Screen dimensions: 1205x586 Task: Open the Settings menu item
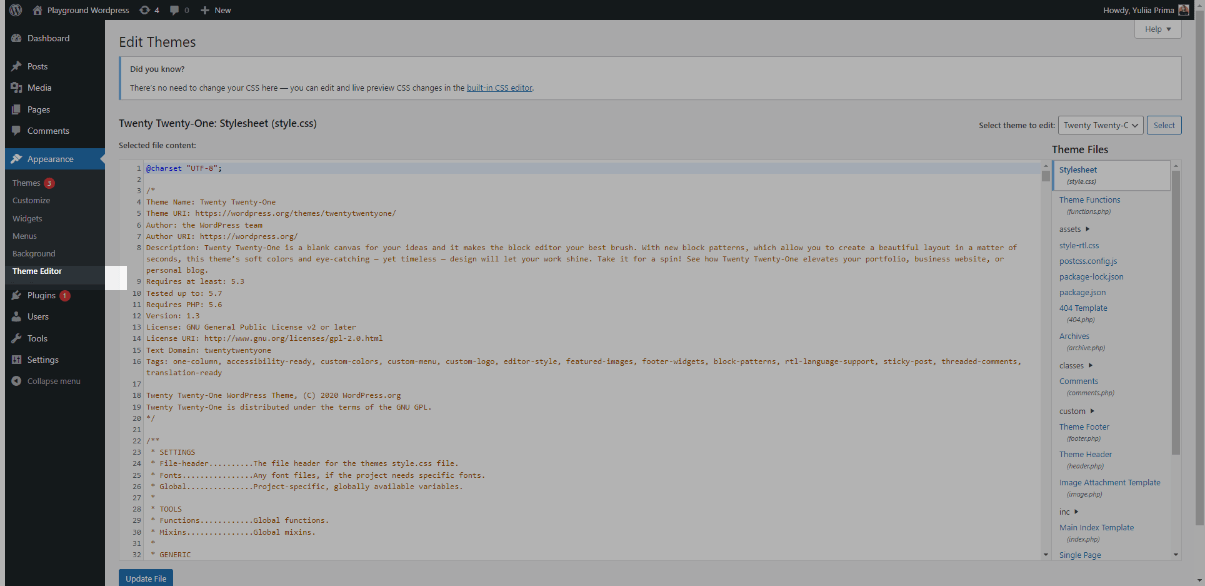click(42, 360)
